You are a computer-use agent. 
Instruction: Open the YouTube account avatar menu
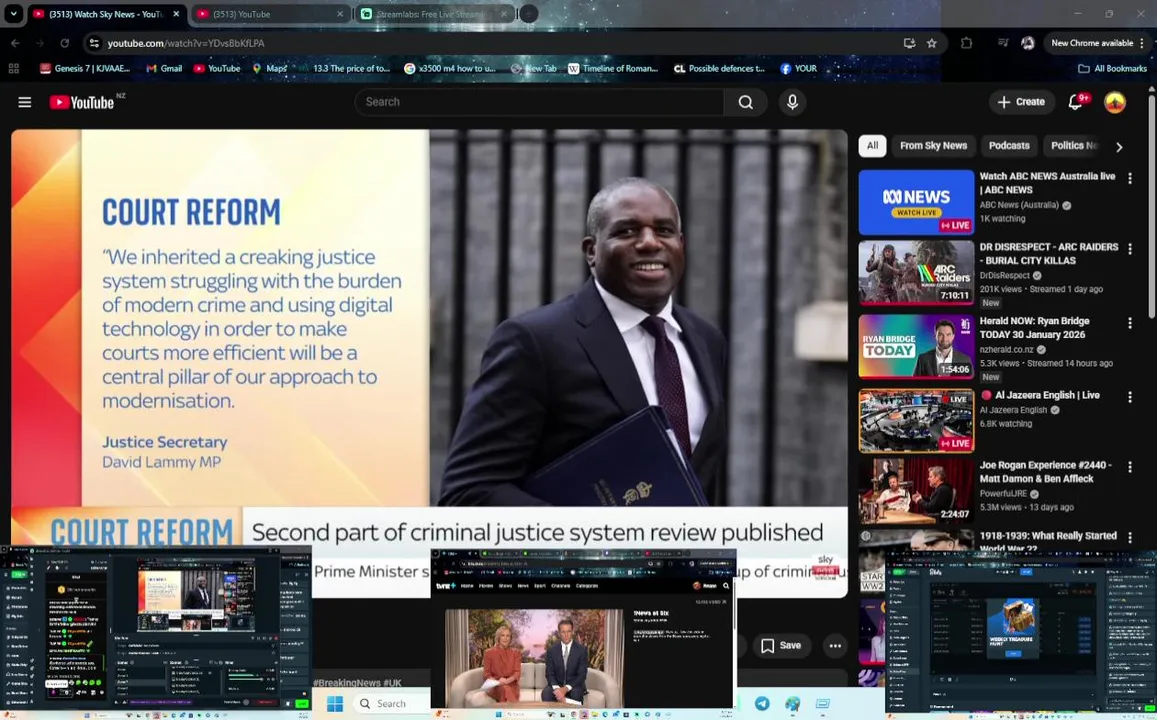(1114, 102)
